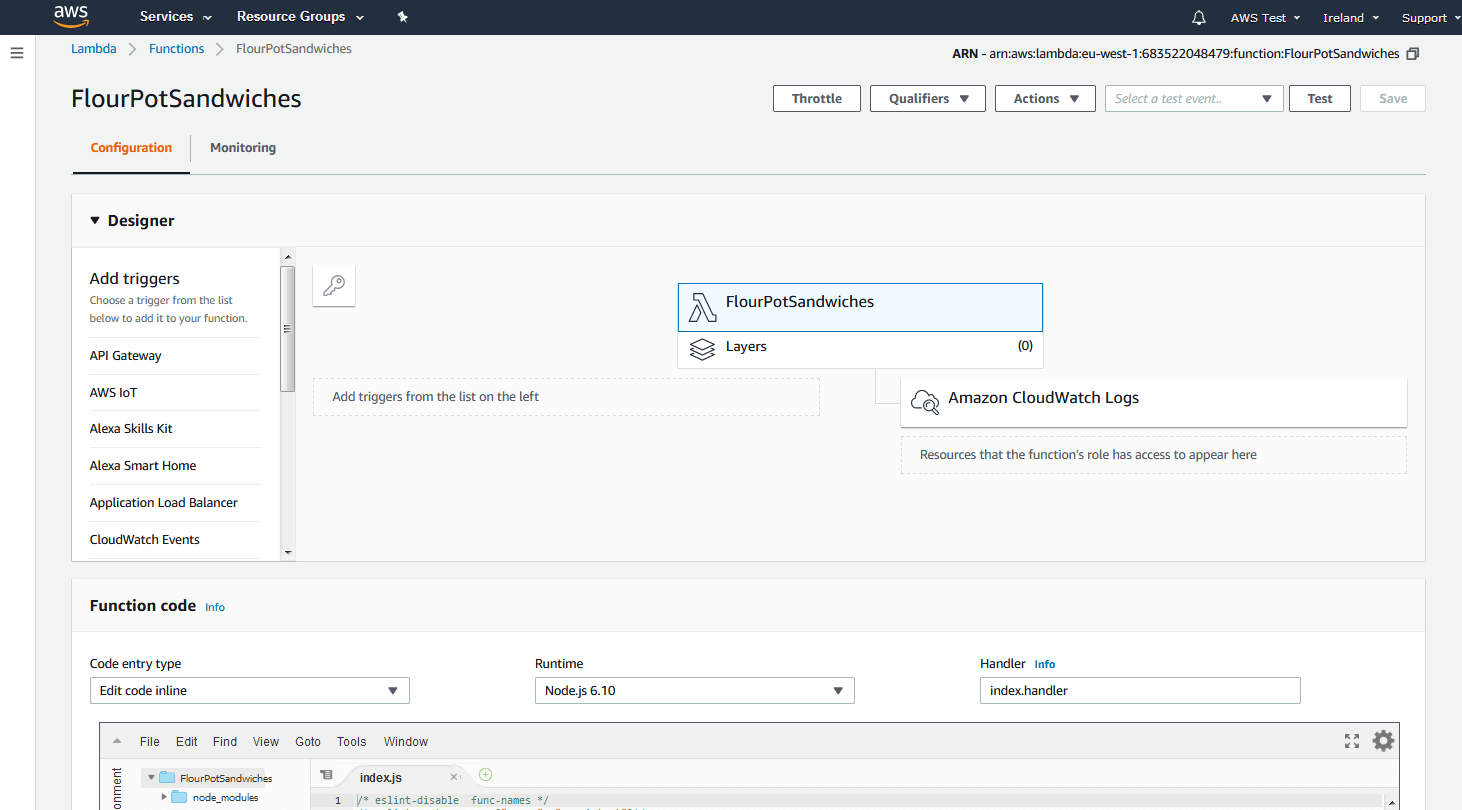The height and width of the screenshot is (810, 1462).
Task: Open the Resource Groups dropdown
Action: pyautogui.click(x=300, y=17)
